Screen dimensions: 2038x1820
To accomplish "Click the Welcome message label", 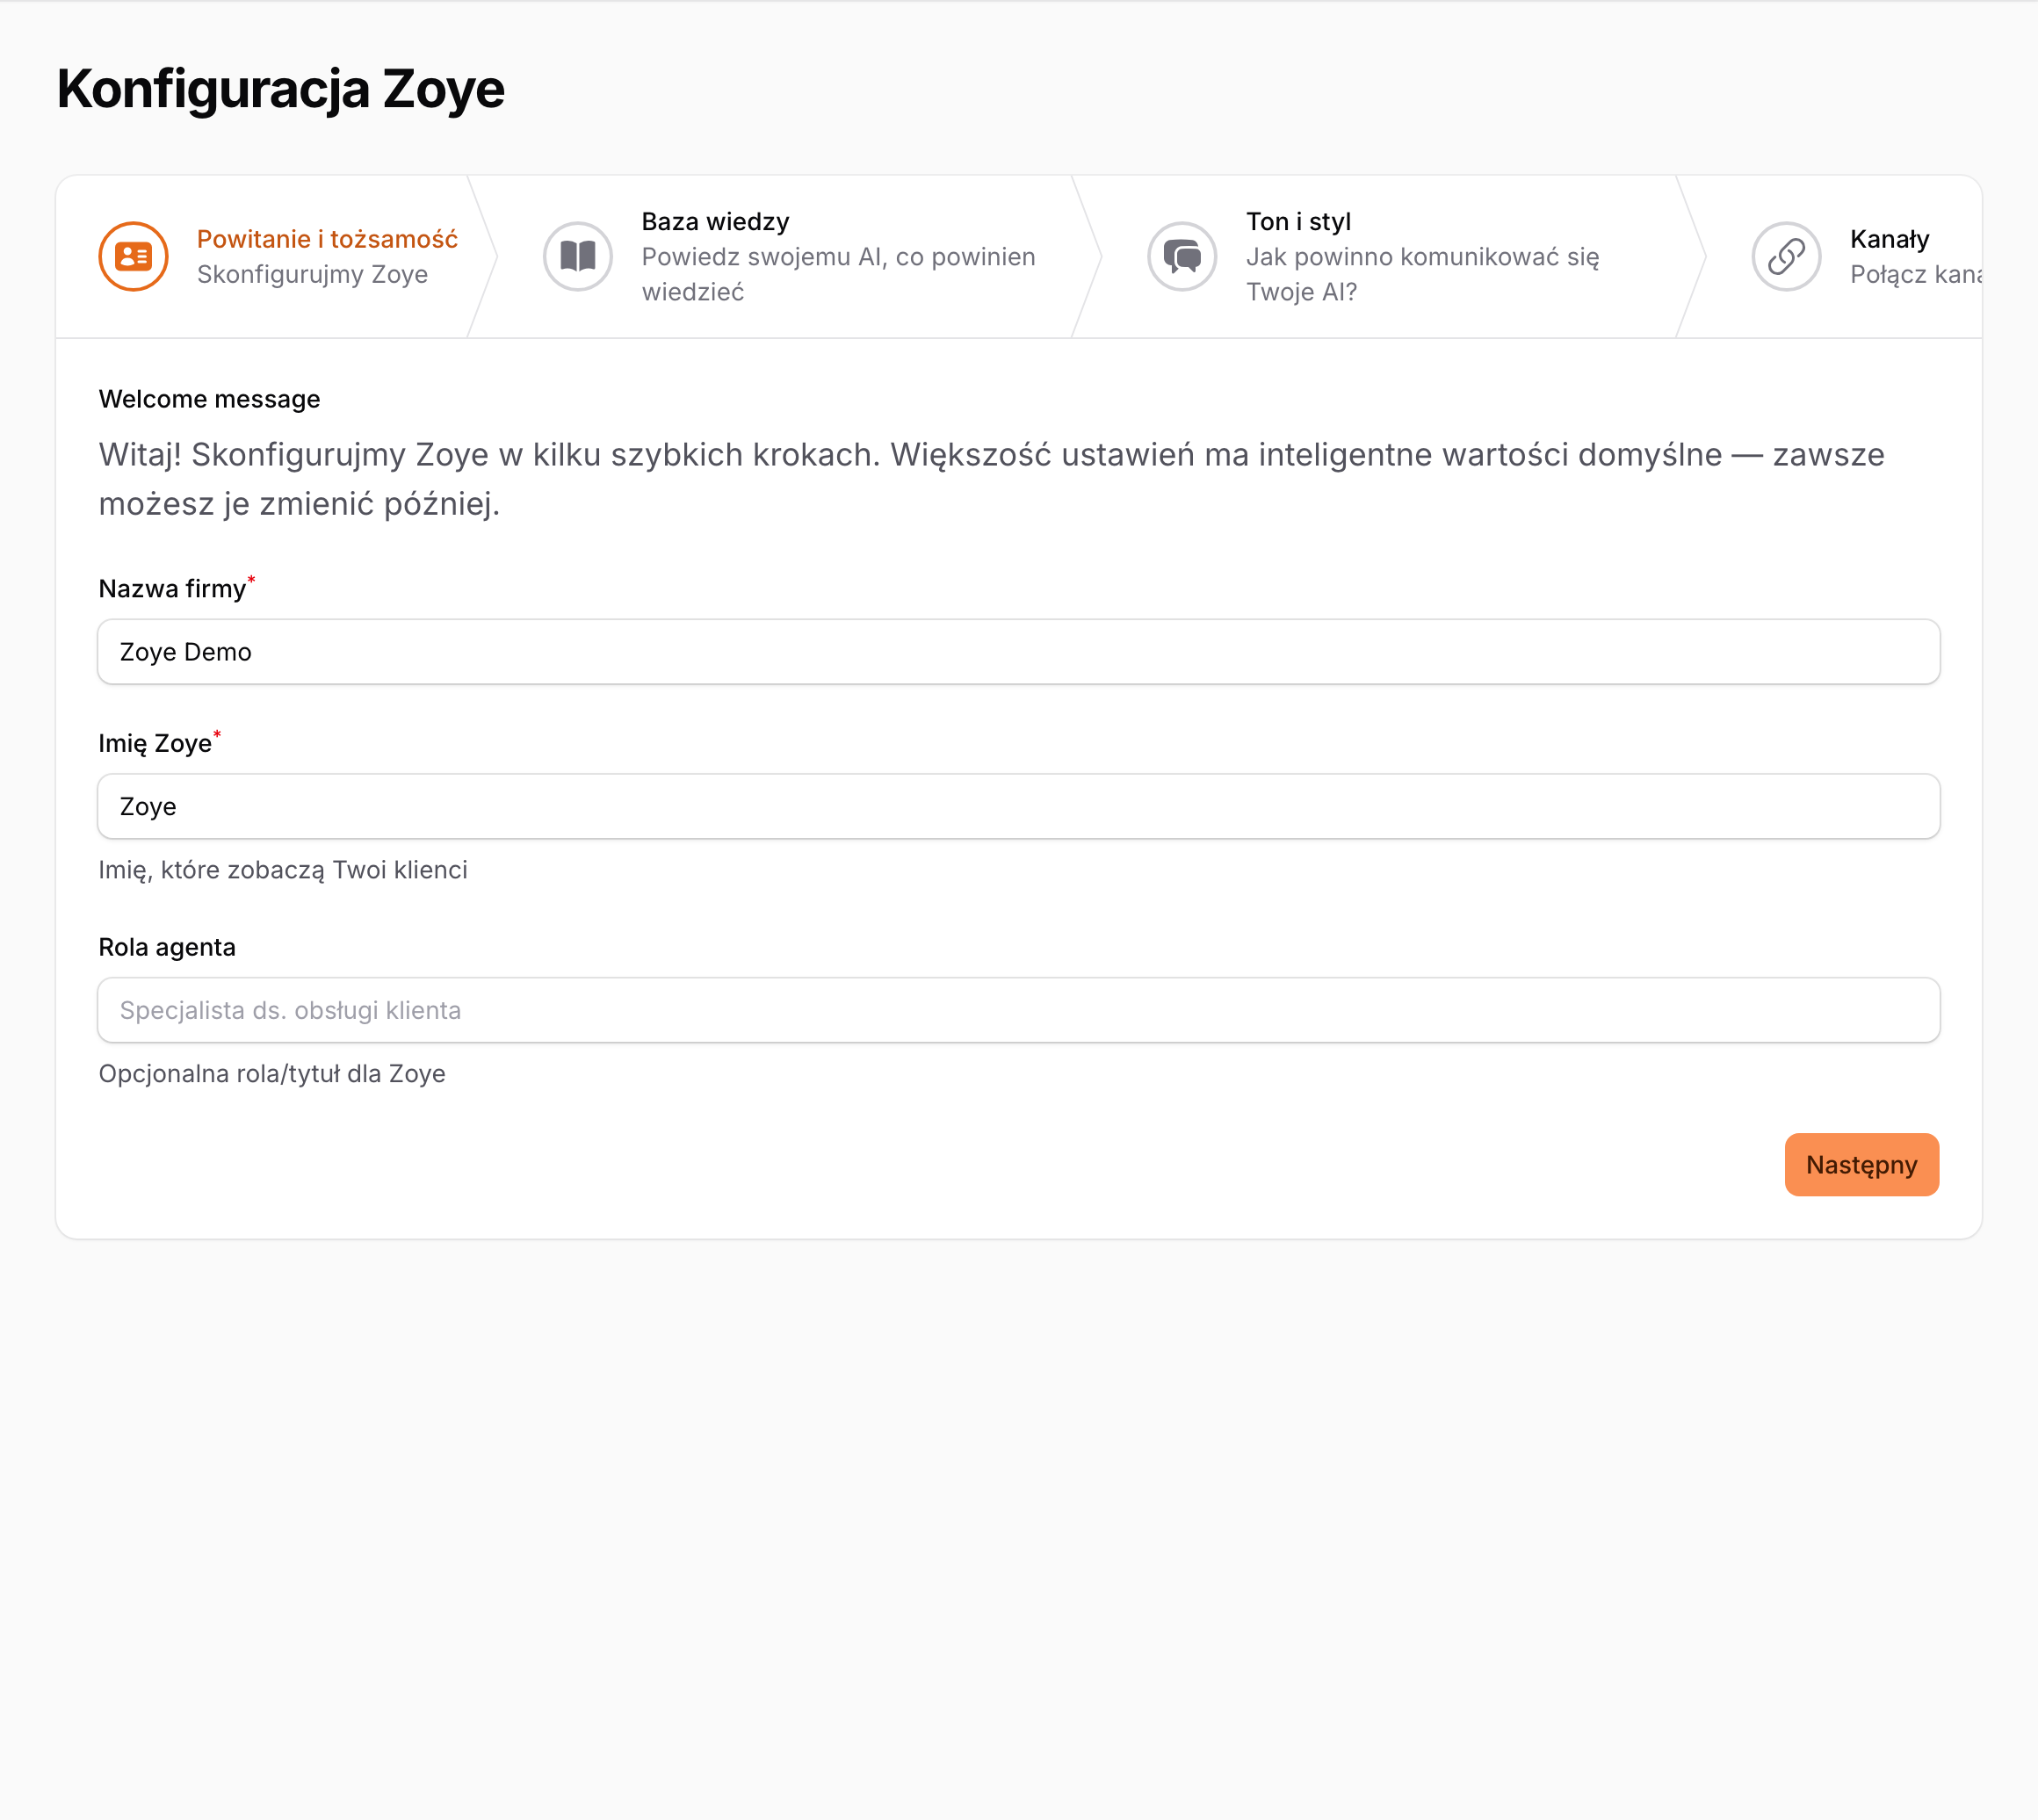I will [209, 399].
